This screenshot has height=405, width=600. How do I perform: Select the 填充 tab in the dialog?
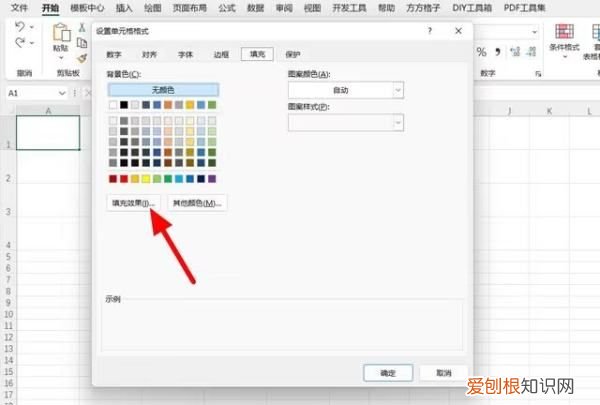pyautogui.click(x=257, y=54)
